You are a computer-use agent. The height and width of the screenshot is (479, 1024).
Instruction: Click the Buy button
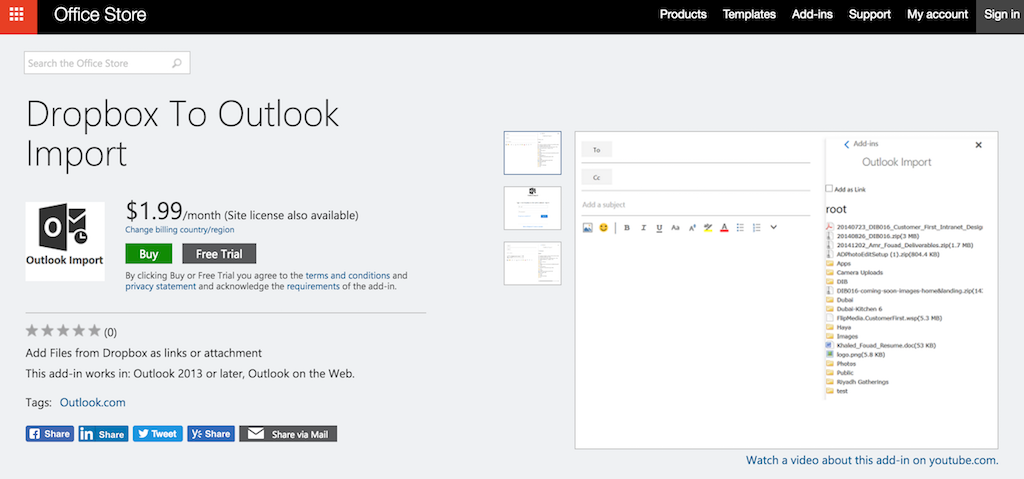pyautogui.click(x=149, y=254)
